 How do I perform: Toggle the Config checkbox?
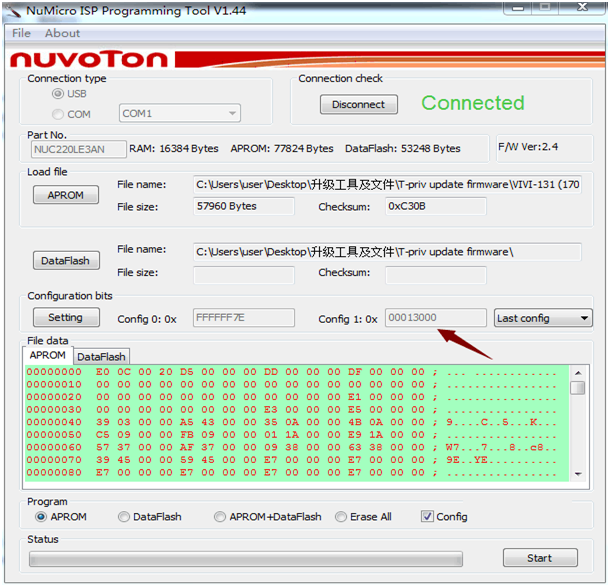coord(427,517)
